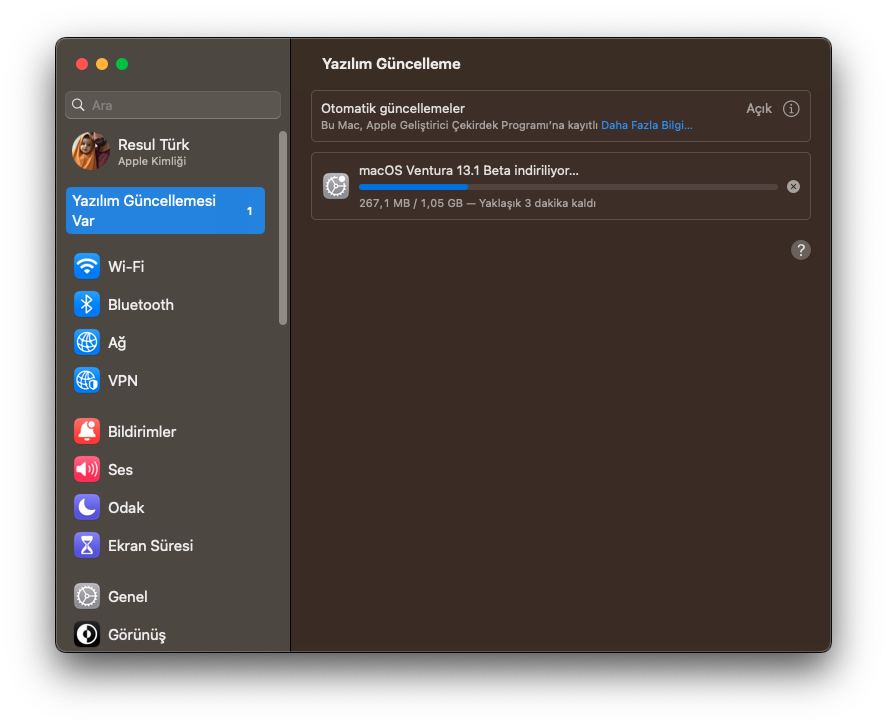
Task: Select the Ağ network globe icon
Action: 87,342
